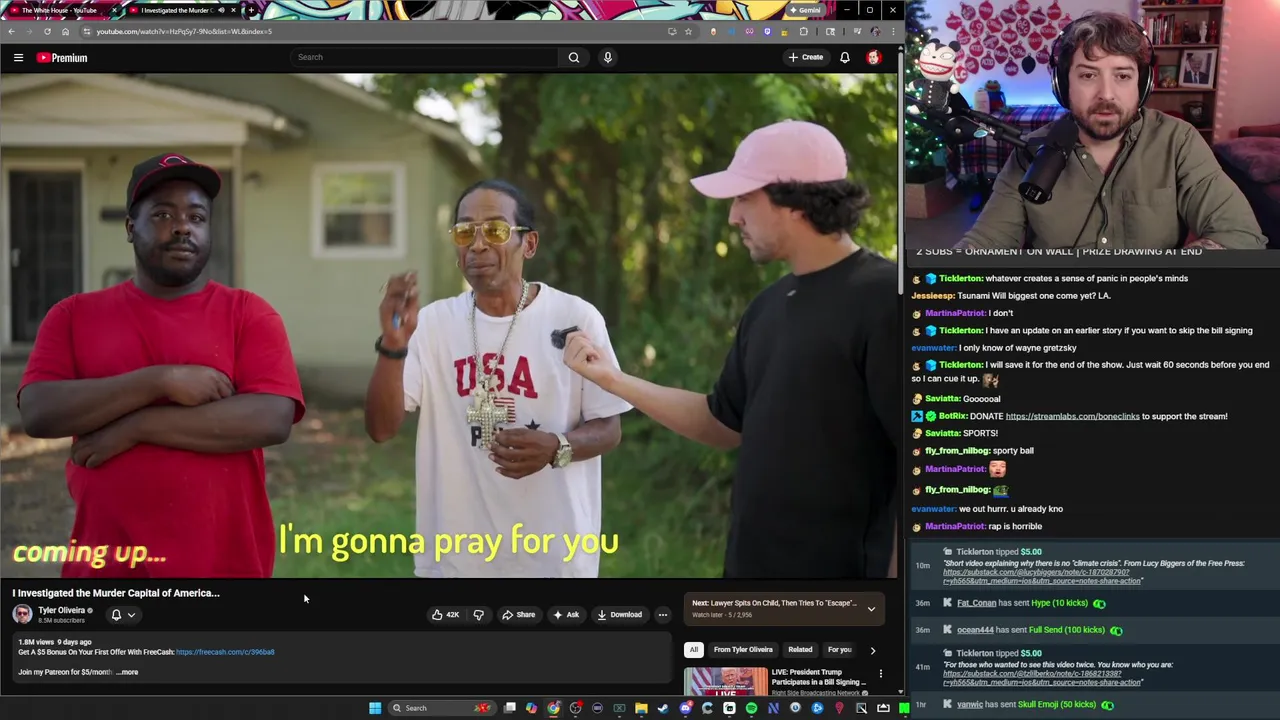Select the All filter chip
1280x720 pixels.
click(693, 650)
